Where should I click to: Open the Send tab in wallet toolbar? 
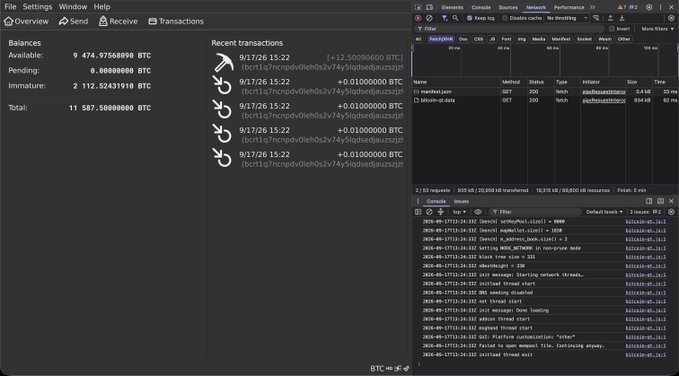[74, 21]
